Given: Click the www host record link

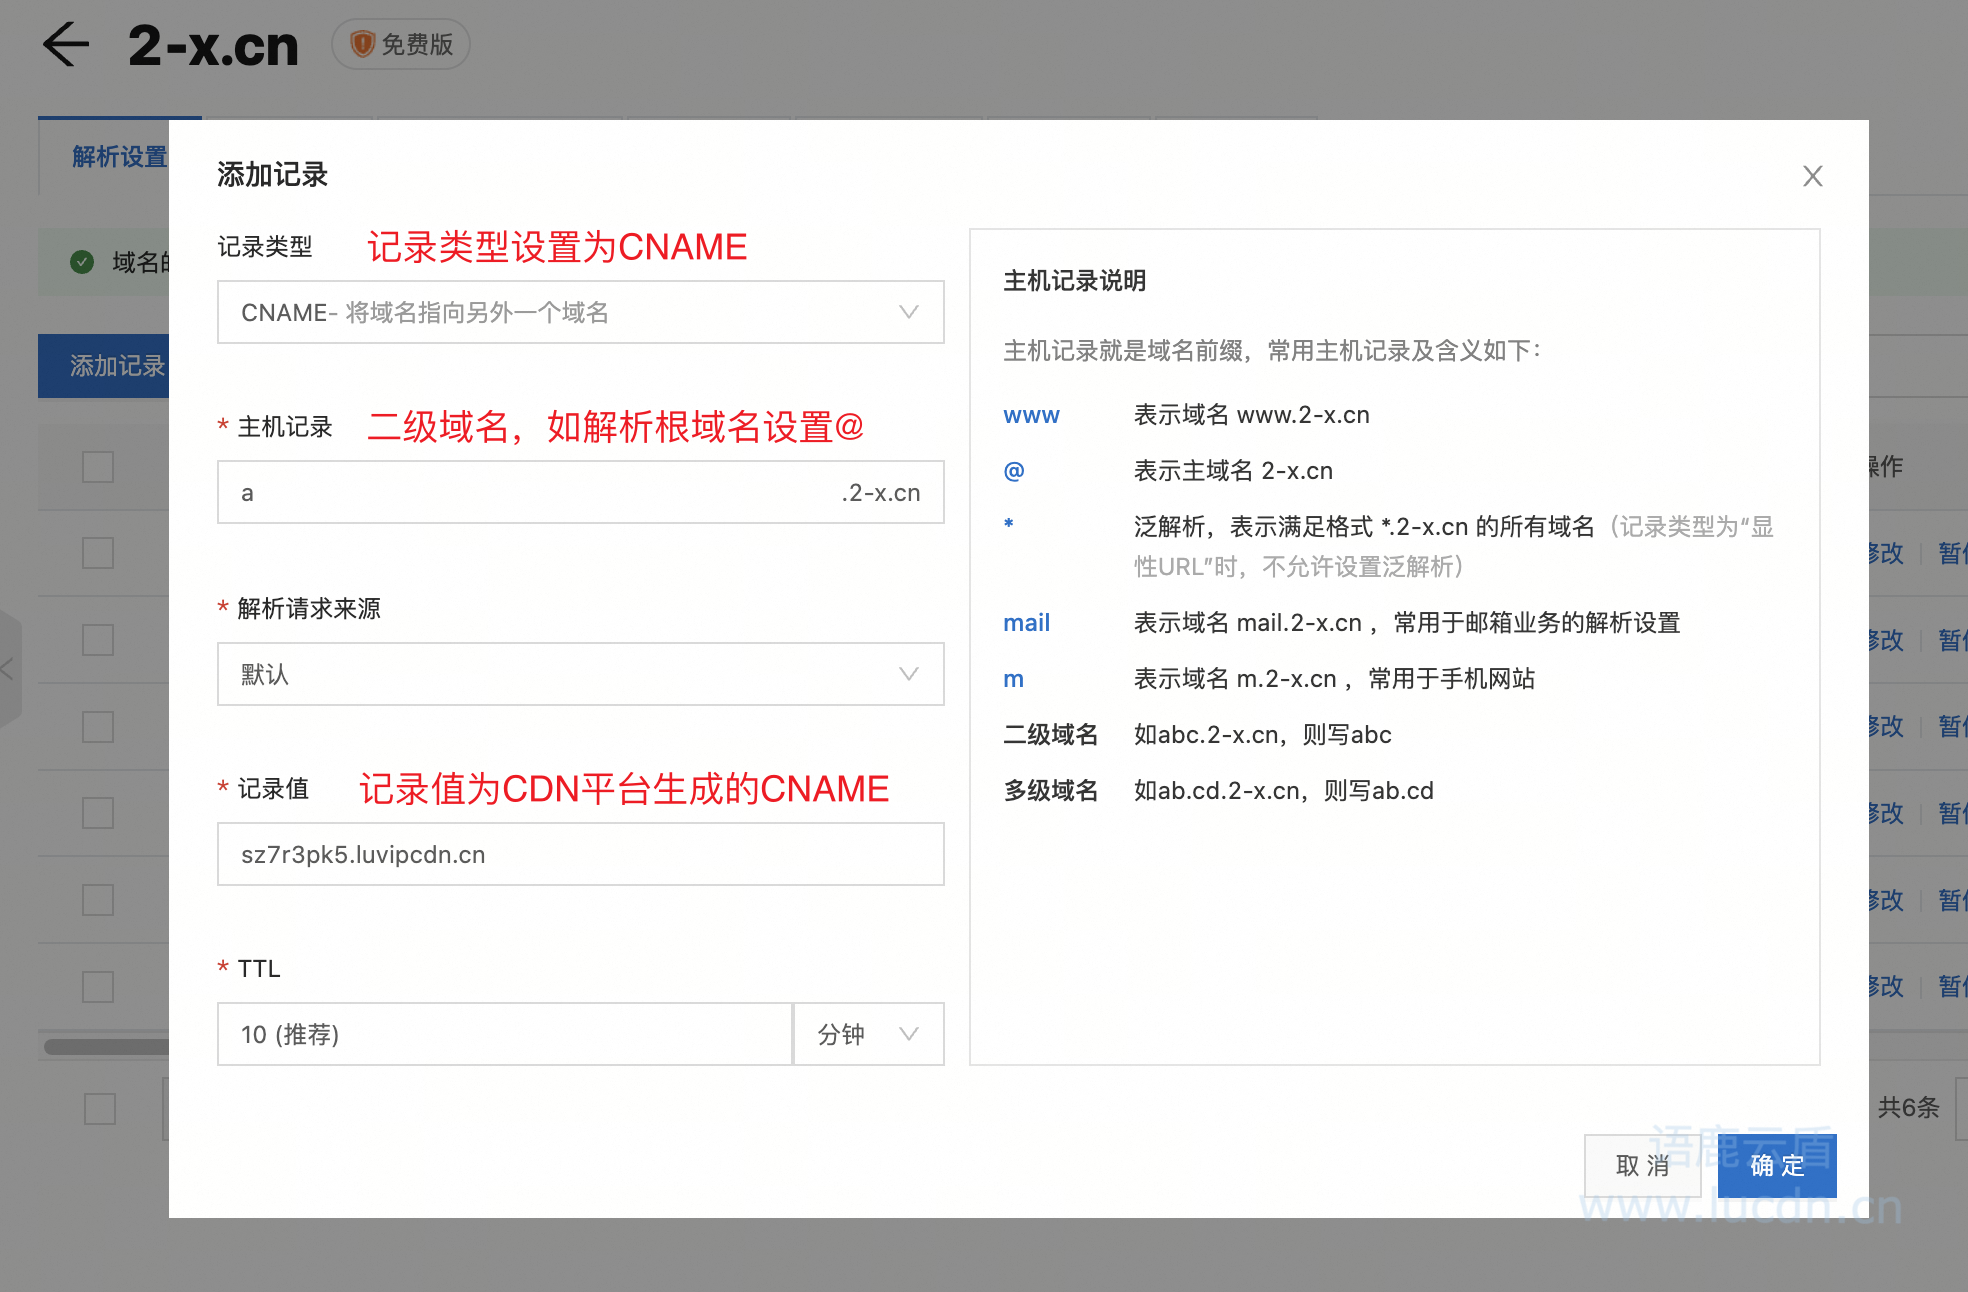Looking at the screenshot, I should point(1030,415).
